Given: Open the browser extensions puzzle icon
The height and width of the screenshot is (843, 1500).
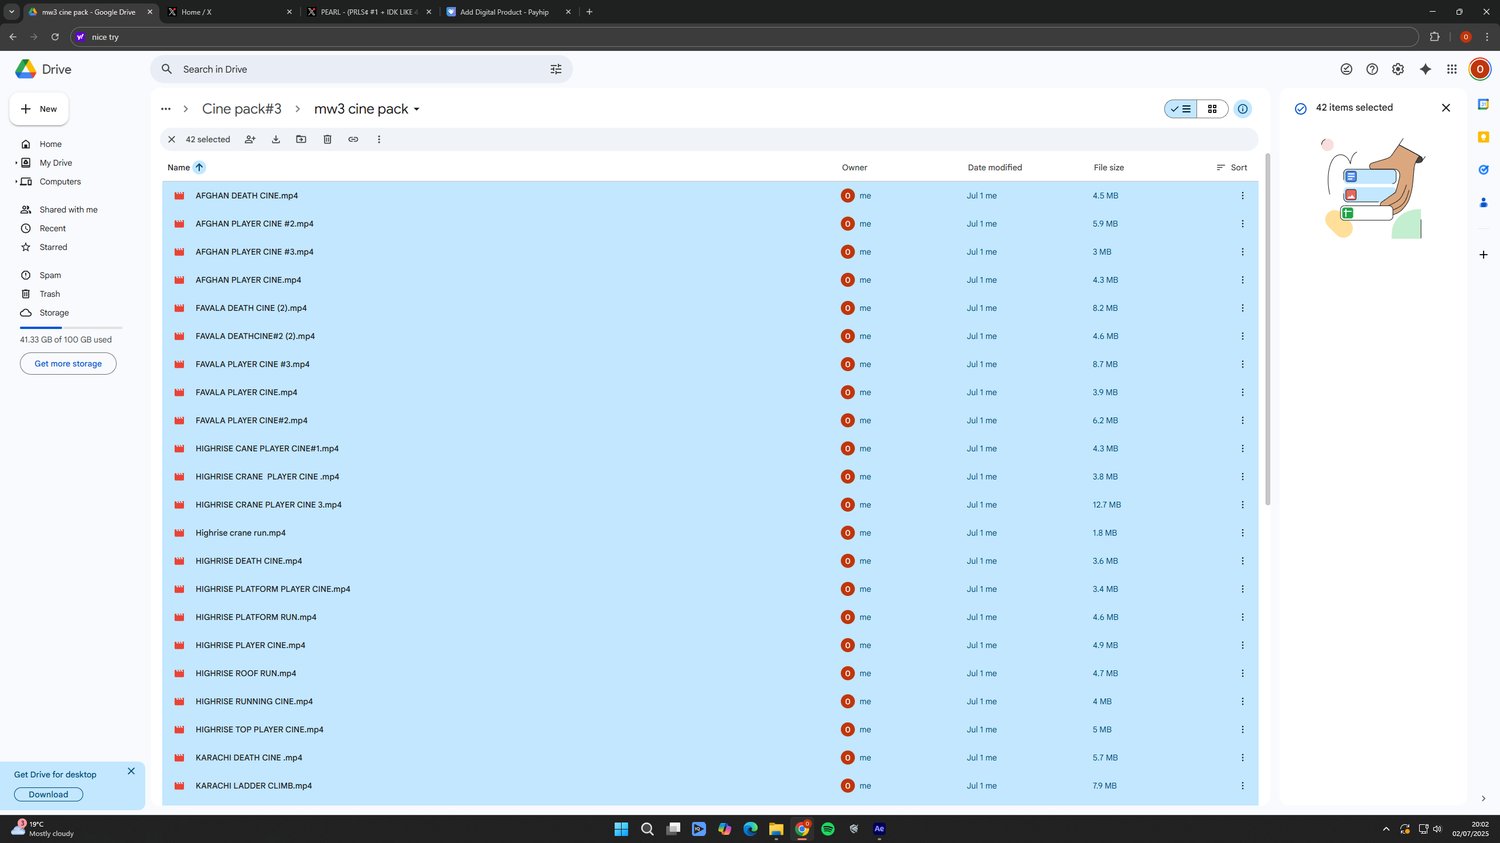Looking at the screenshot, I should click(x=1434, y=37).
